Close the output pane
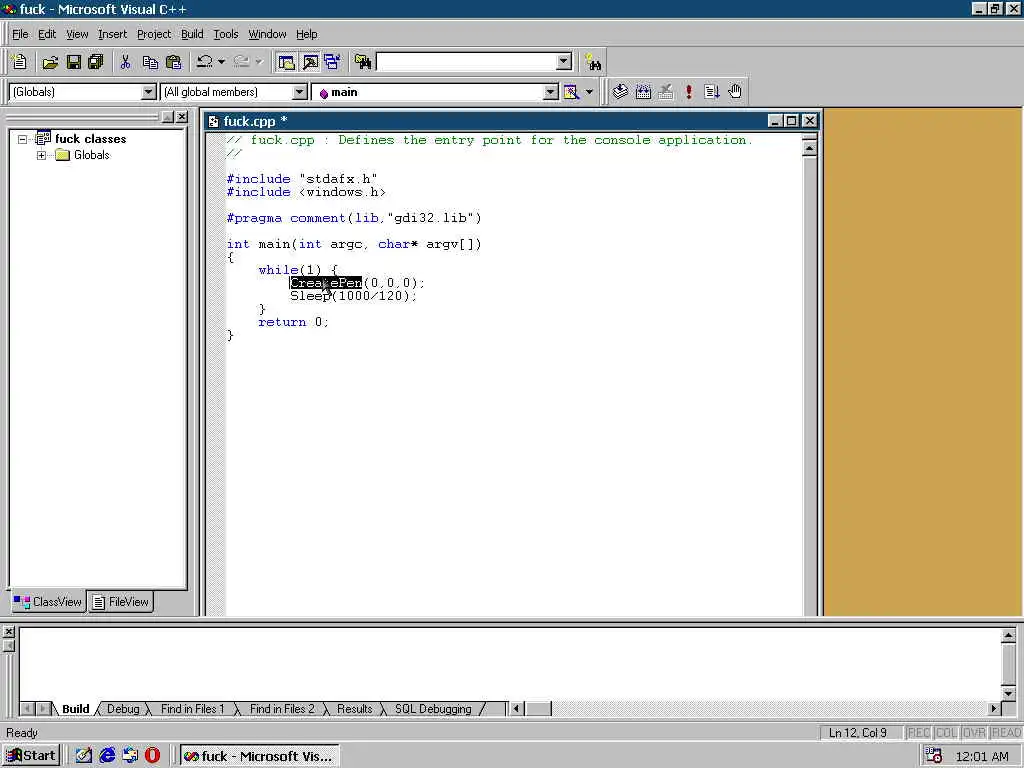Screen dimensions: 1024x768 [8, 632]
